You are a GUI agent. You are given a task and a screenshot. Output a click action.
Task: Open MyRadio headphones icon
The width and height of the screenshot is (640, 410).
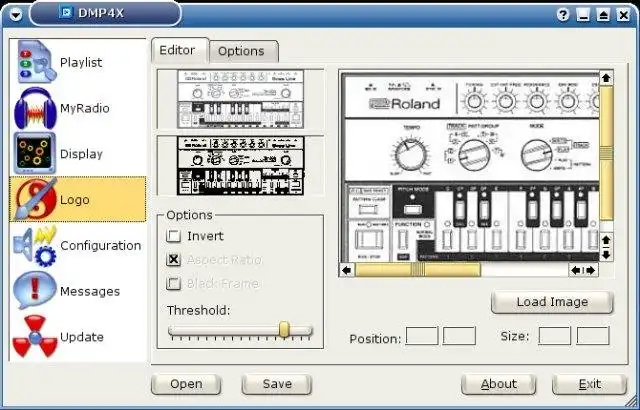35,109
